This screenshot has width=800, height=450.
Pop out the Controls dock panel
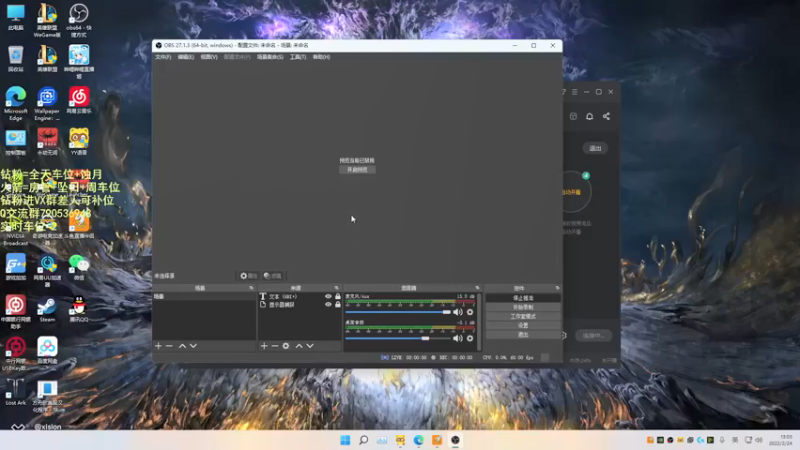557,288
